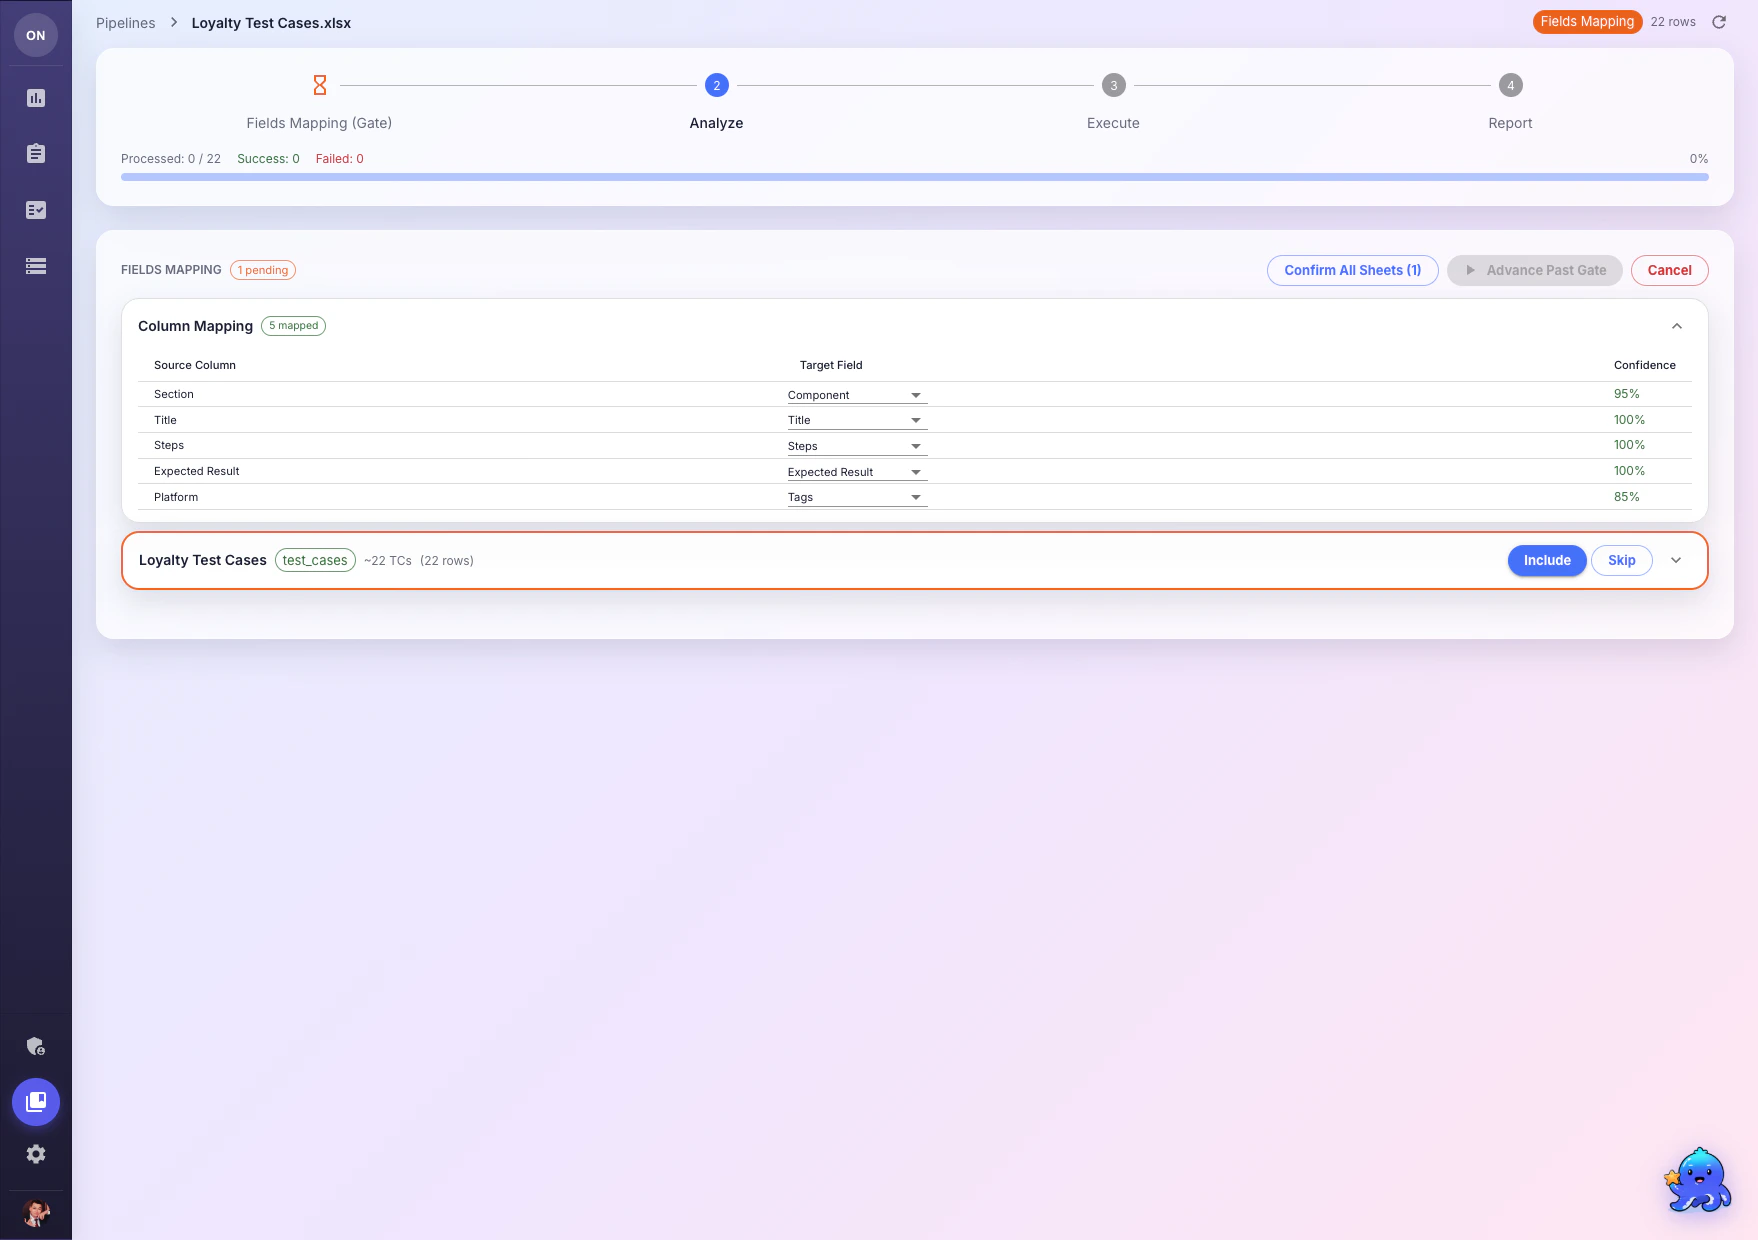Click the Success: 0 counter
This screenshot has height=1240, width=1758.
point(268,159)
